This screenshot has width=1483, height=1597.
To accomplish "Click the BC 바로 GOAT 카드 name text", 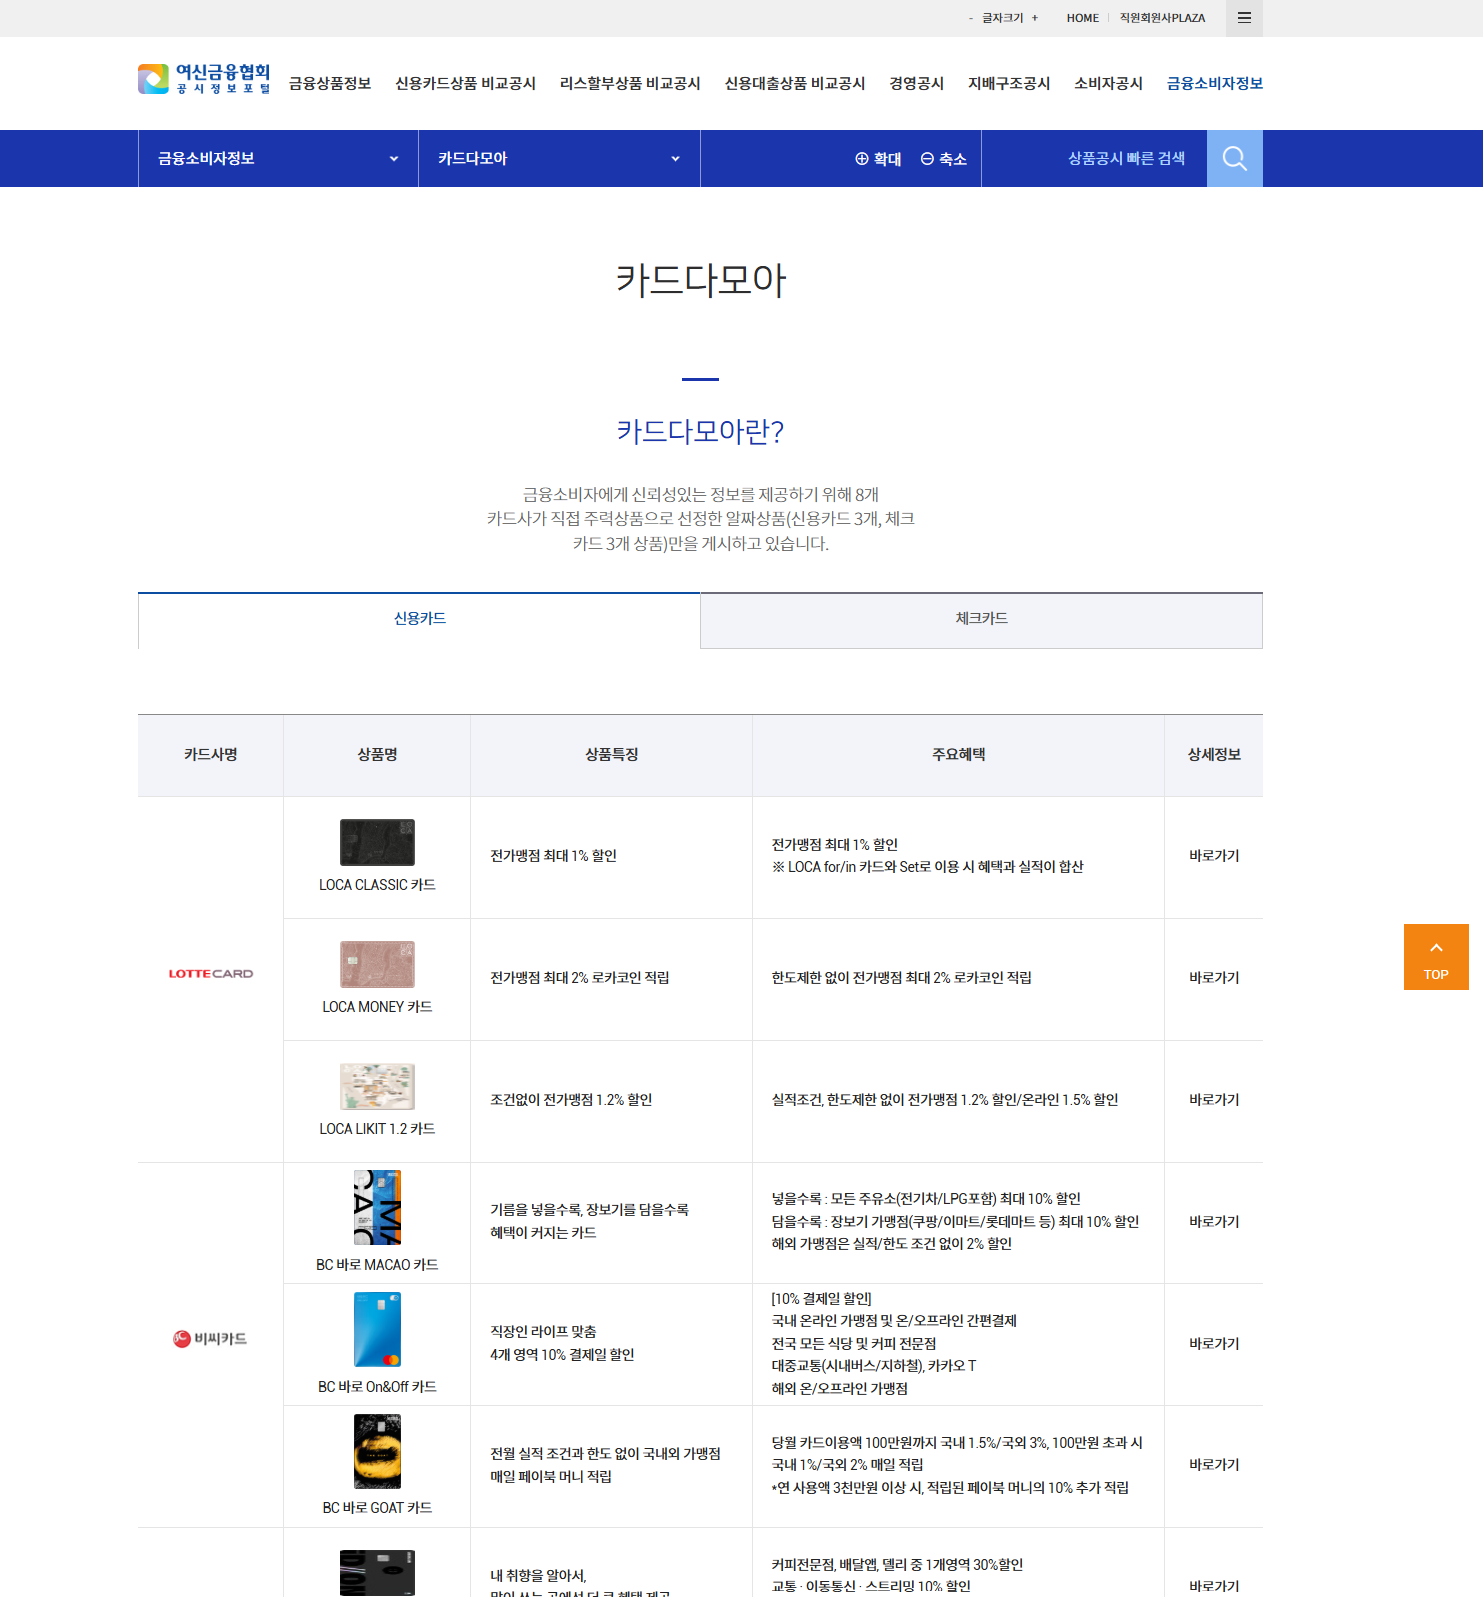I will pos(377,1508).
